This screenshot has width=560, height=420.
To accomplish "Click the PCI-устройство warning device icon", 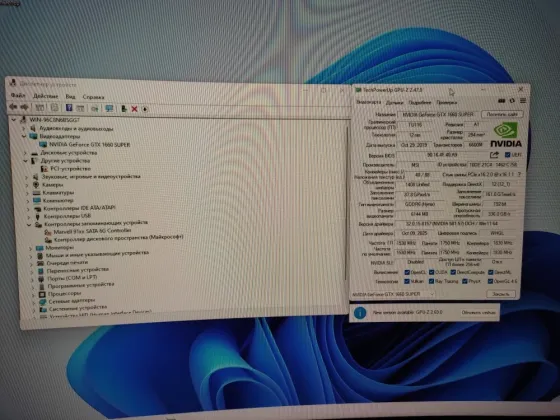I will 44,168.
